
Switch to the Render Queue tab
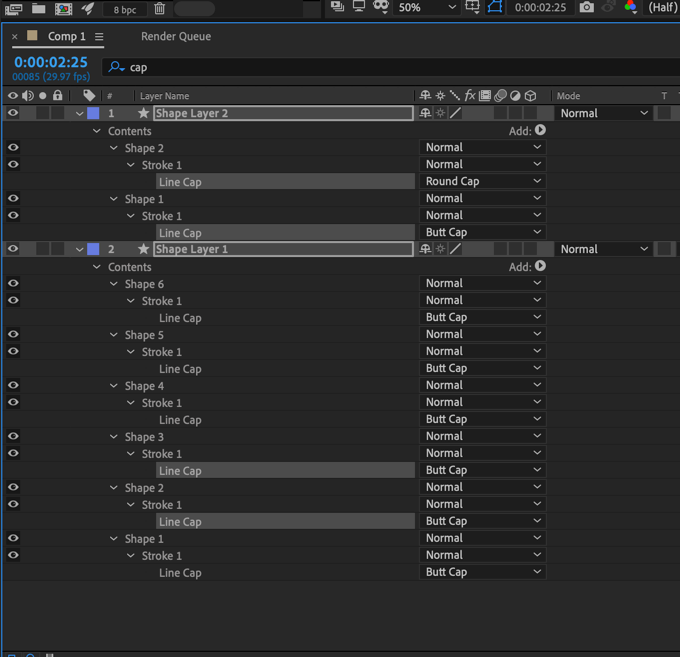coord(176,37)
